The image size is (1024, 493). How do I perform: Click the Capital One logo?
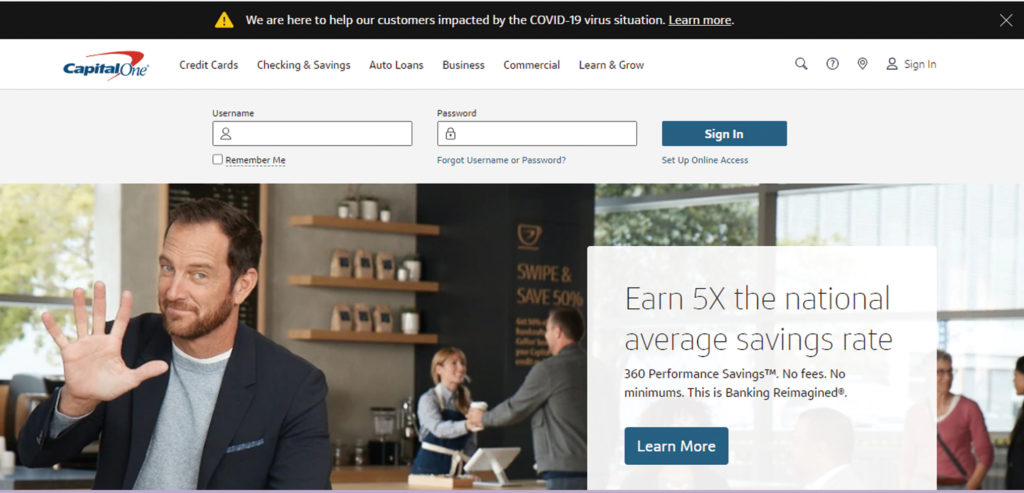105,65
